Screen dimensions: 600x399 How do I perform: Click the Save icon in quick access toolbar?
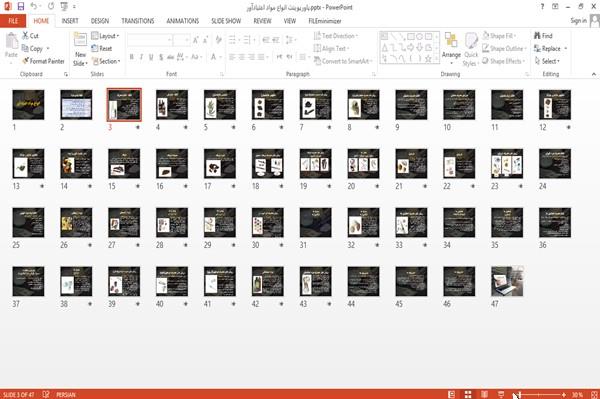click(x=21, y=6)
